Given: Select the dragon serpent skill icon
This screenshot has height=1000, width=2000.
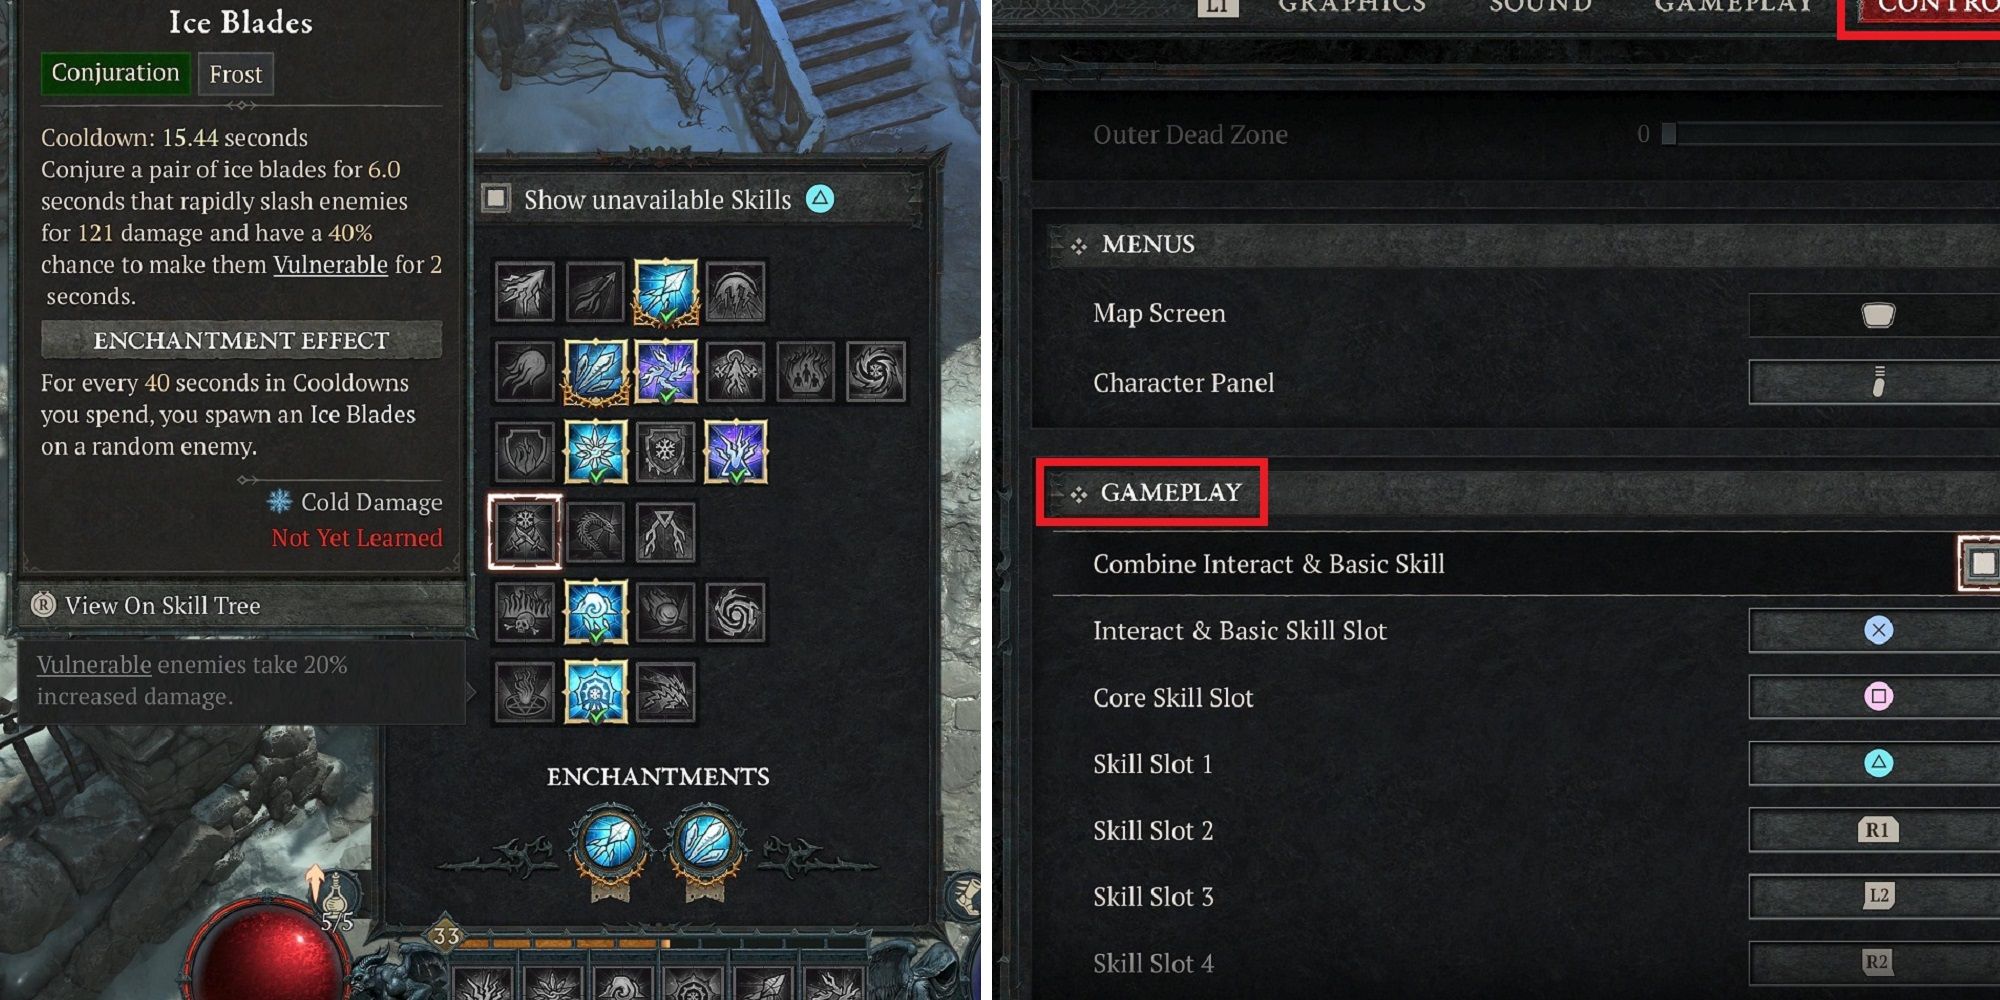Looking at the screenshot, I should 595,532.
